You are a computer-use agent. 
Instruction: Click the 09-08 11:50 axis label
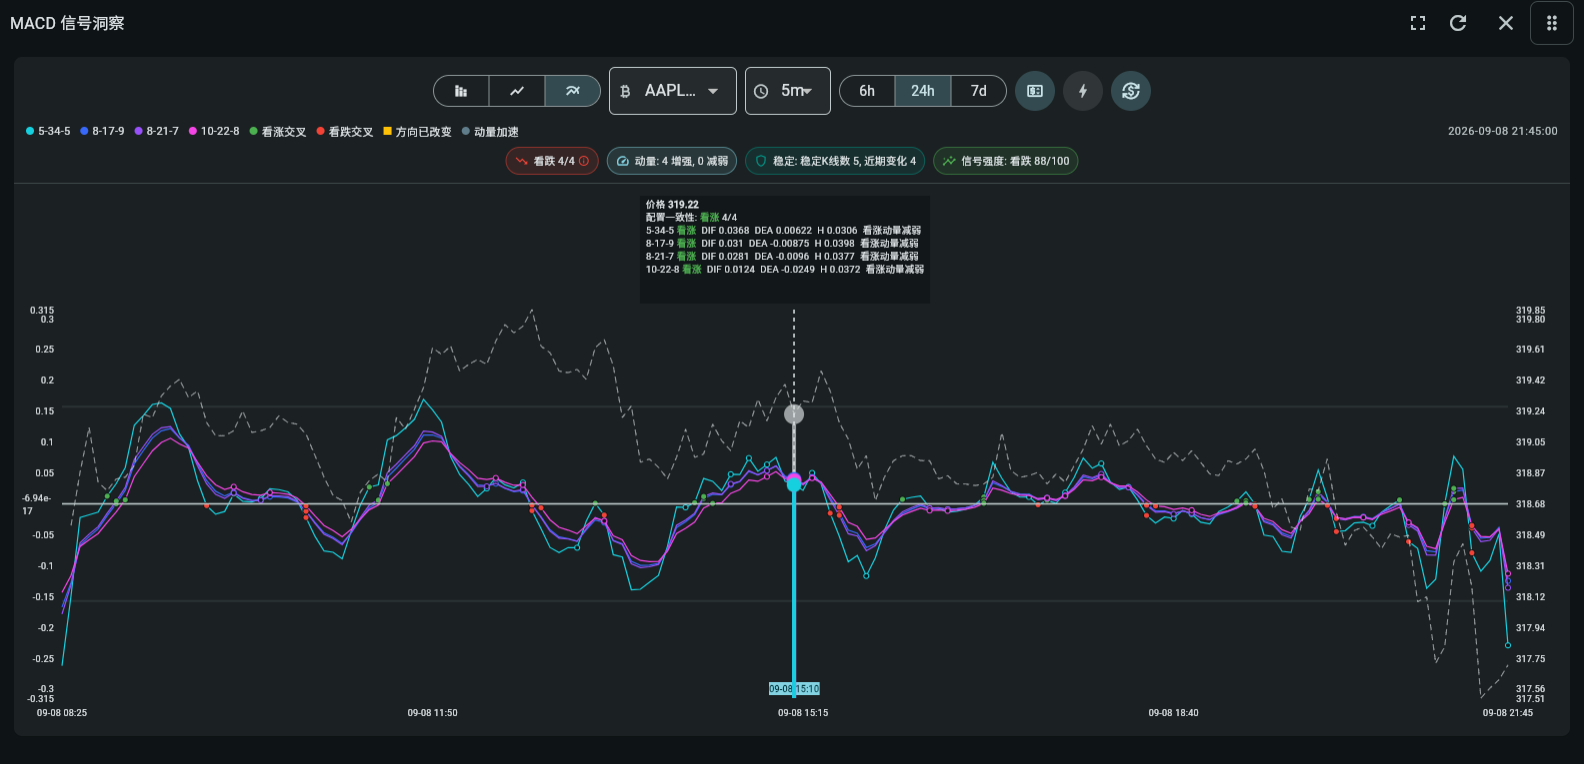[432, 713]
